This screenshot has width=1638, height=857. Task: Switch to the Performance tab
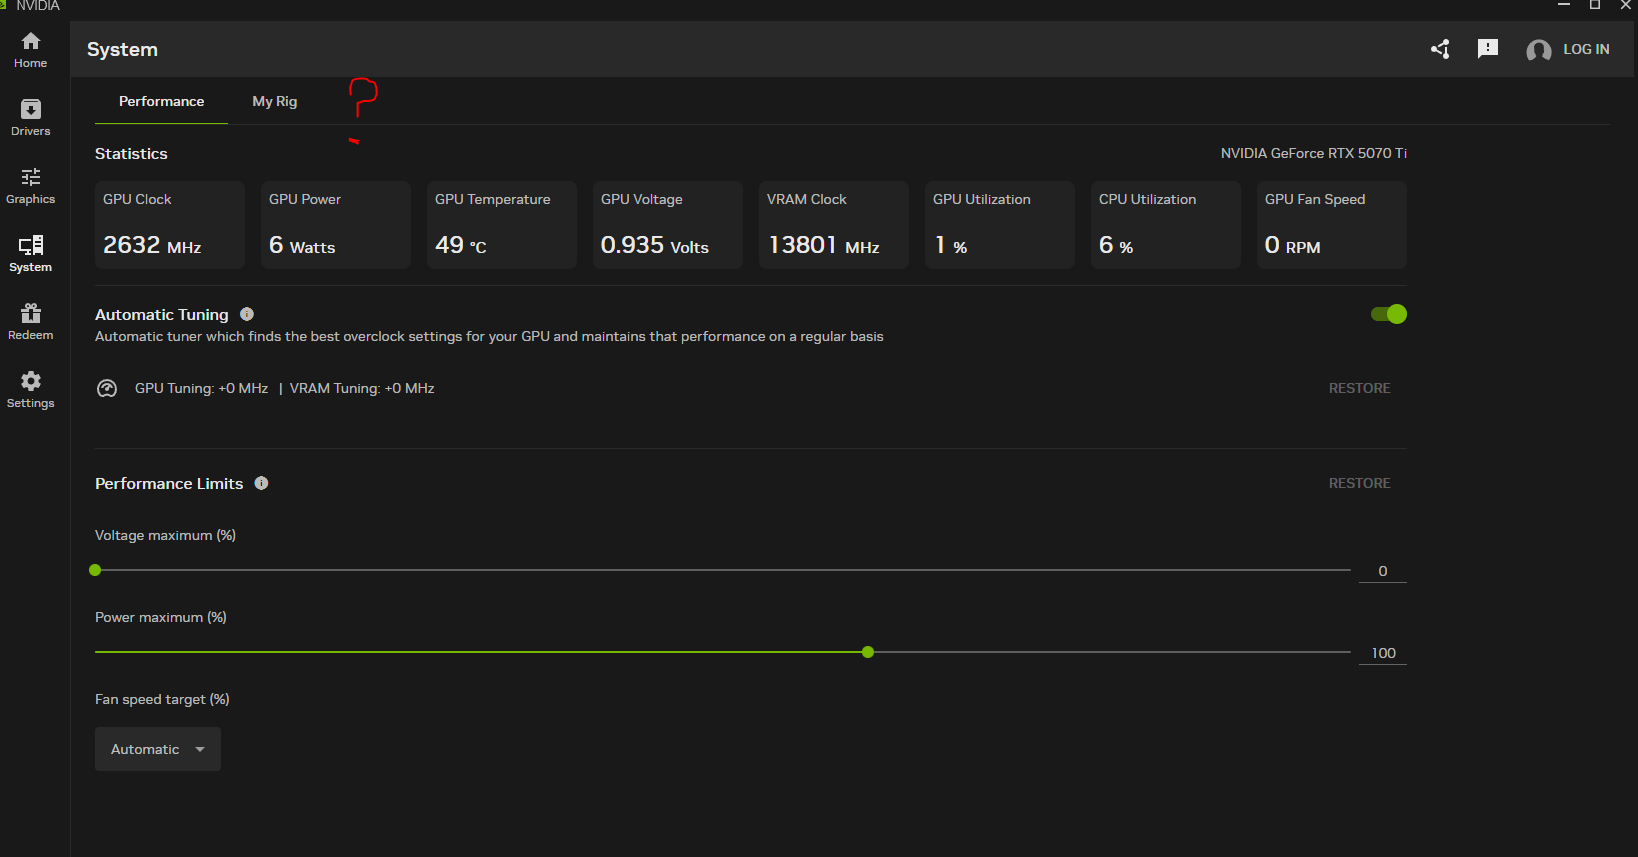(161, 101)
